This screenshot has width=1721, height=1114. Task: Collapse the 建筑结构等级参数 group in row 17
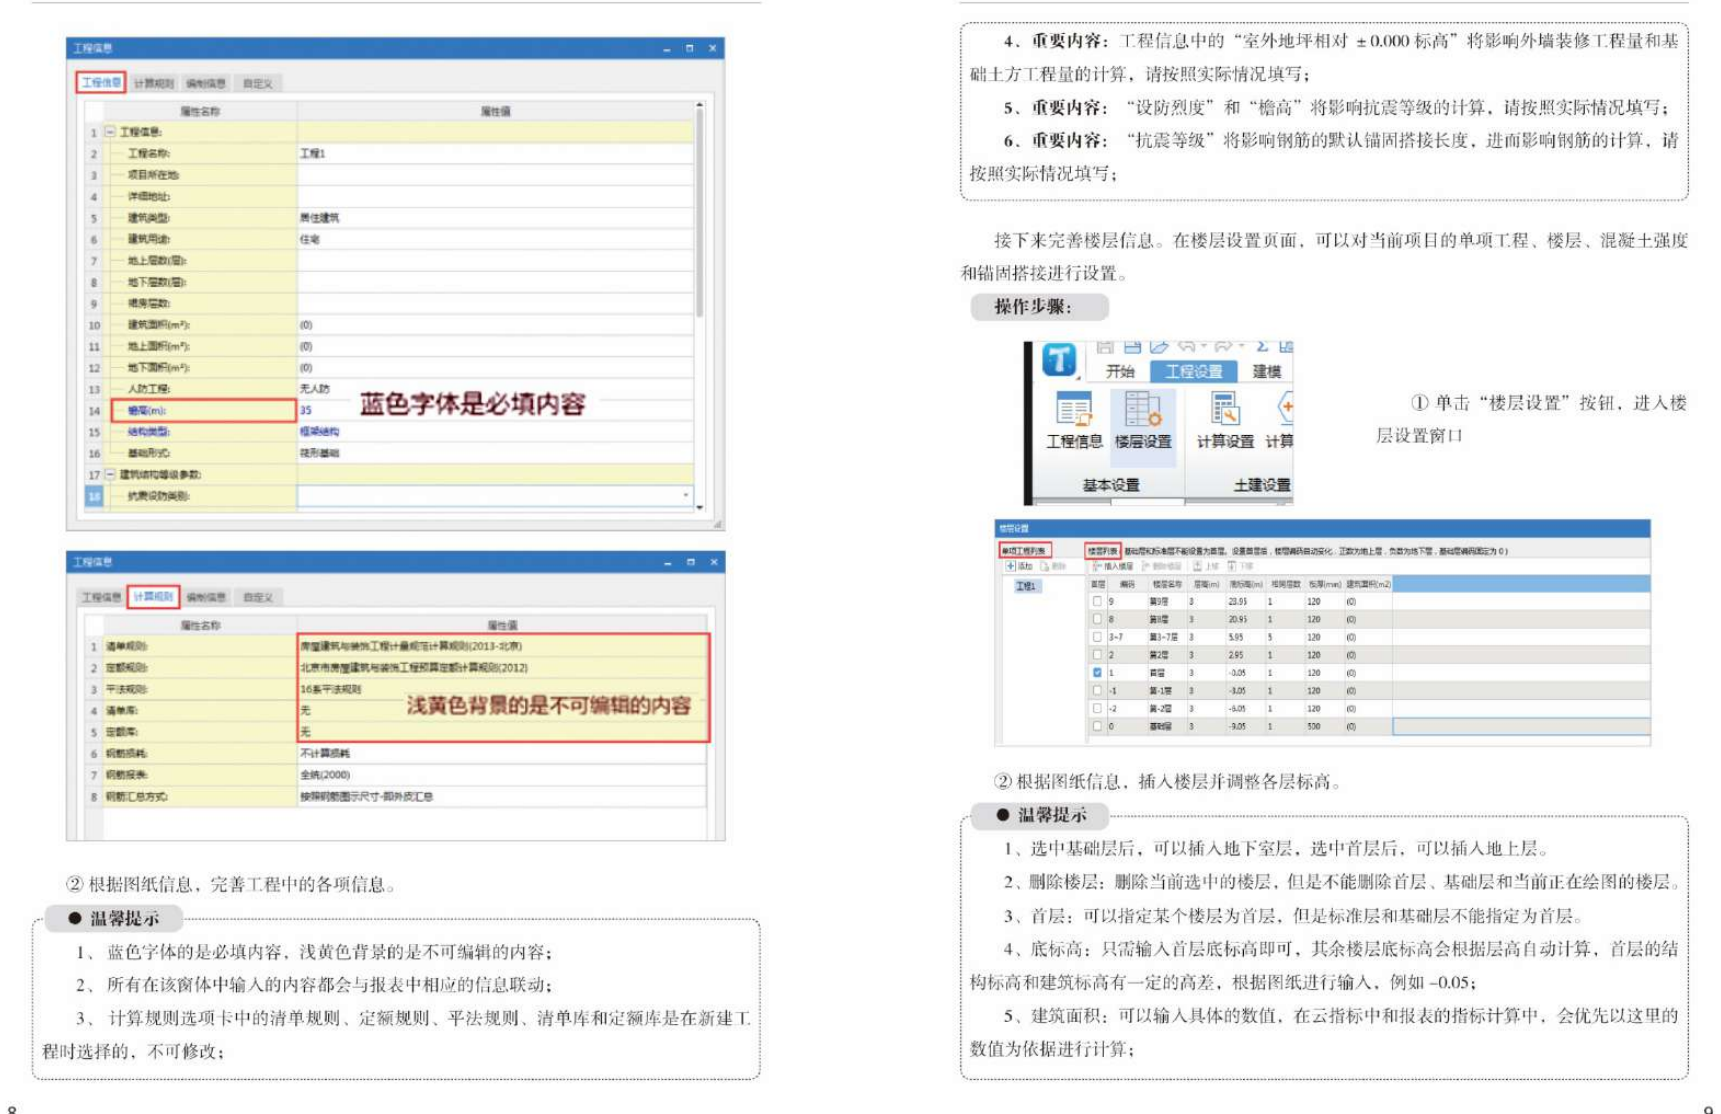[110, 475]
